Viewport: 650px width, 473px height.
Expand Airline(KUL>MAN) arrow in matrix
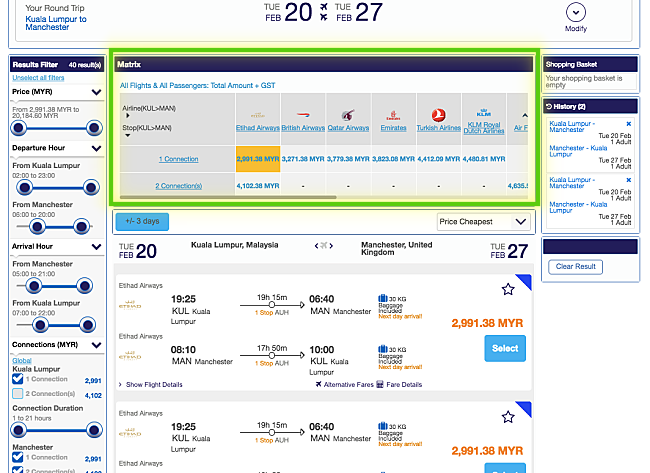[128, 116]
